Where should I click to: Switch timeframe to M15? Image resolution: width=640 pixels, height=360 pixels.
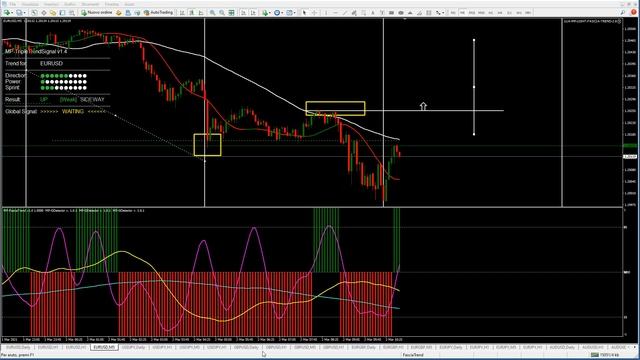pyautogui.click(x=472, y=13)
